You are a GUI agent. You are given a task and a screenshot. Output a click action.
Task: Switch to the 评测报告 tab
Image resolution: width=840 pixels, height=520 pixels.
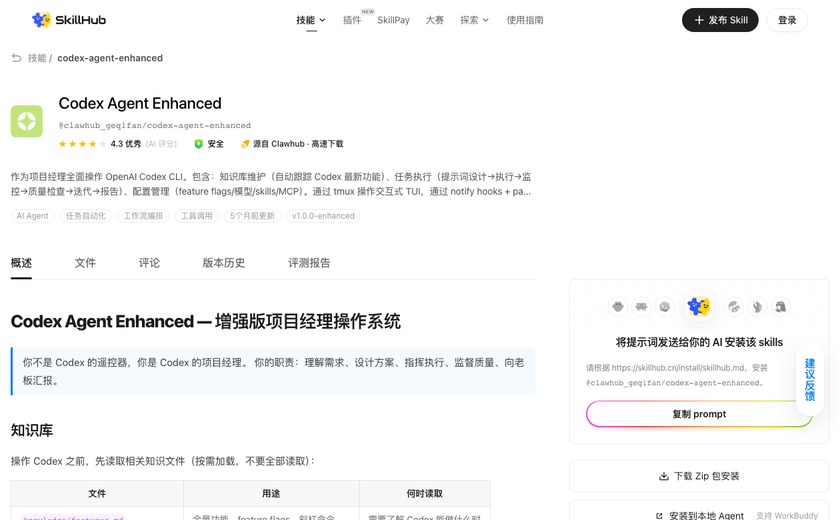click(309, 263)
